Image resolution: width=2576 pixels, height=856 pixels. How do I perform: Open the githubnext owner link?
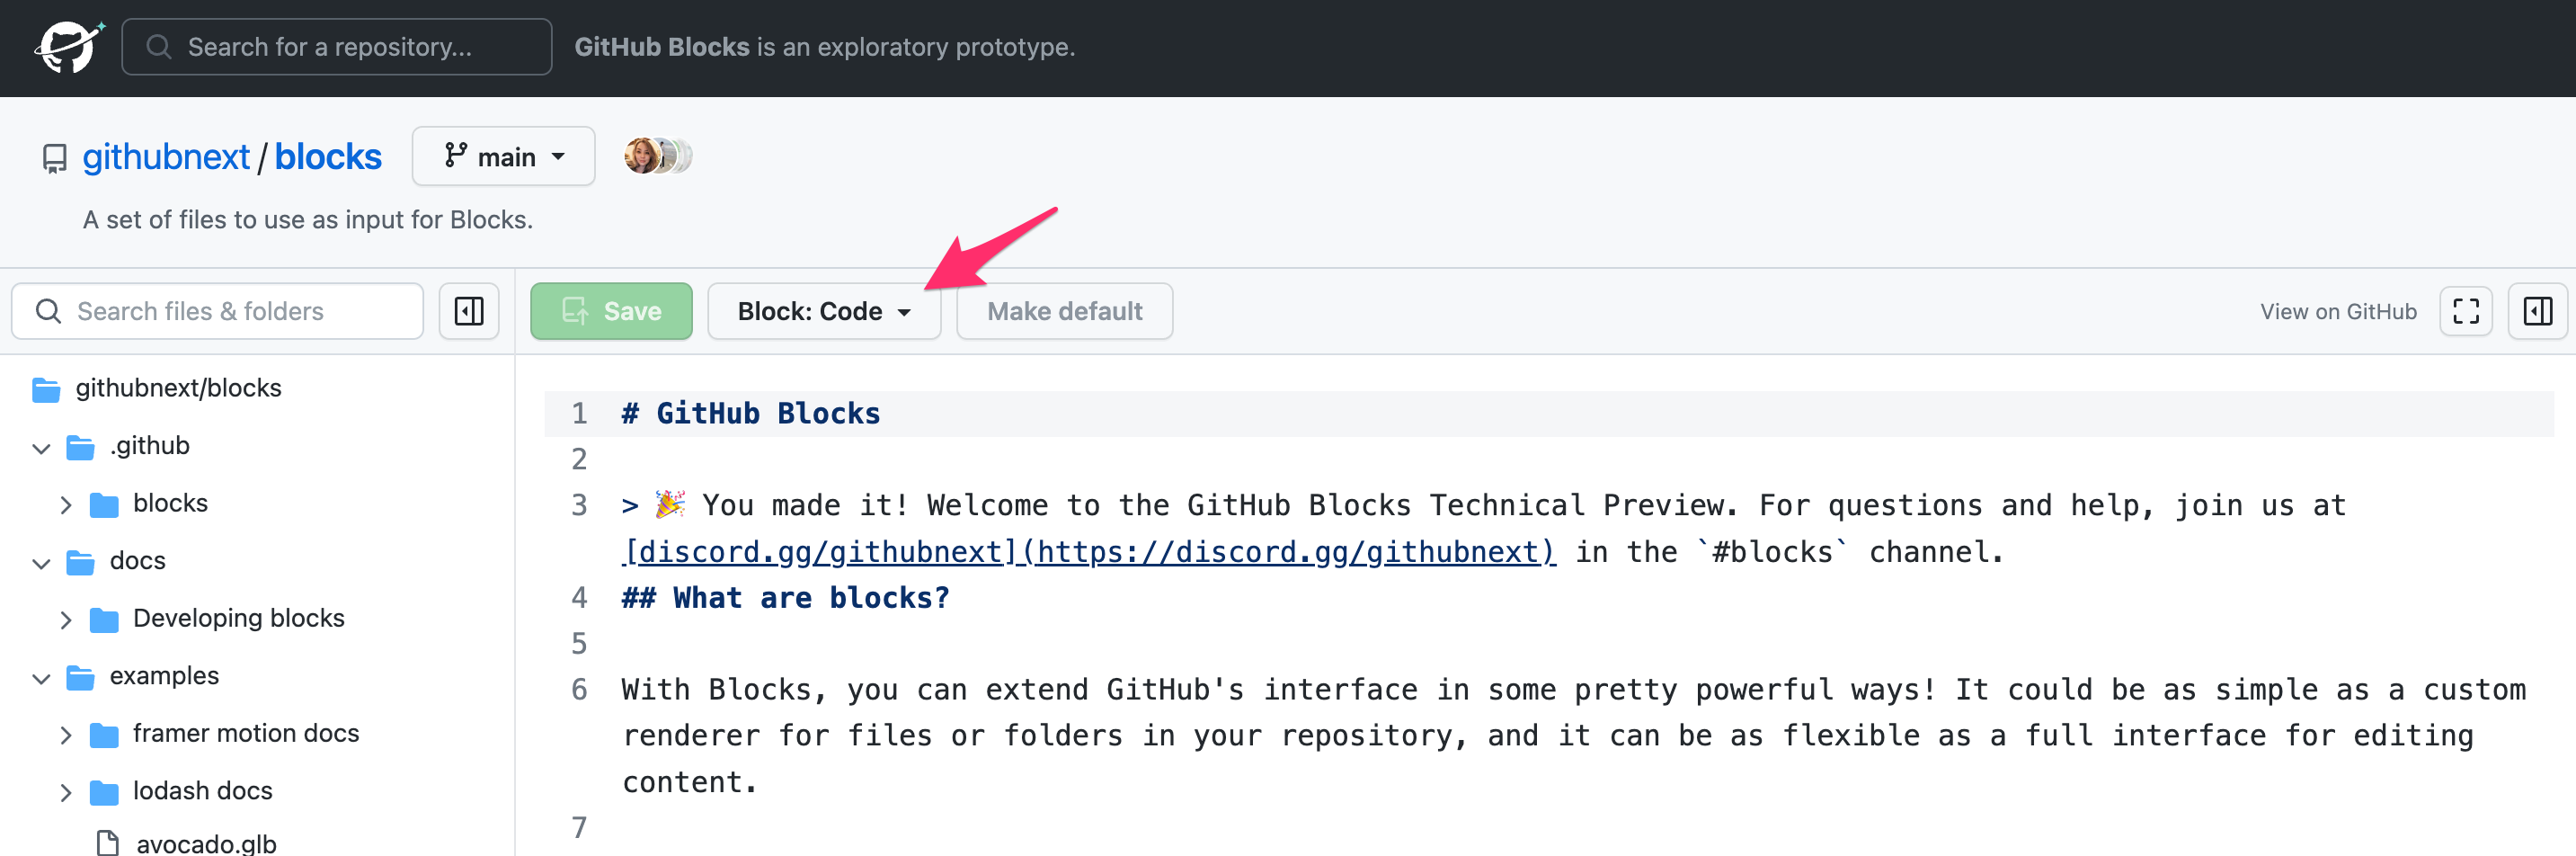tap(165, 157)
